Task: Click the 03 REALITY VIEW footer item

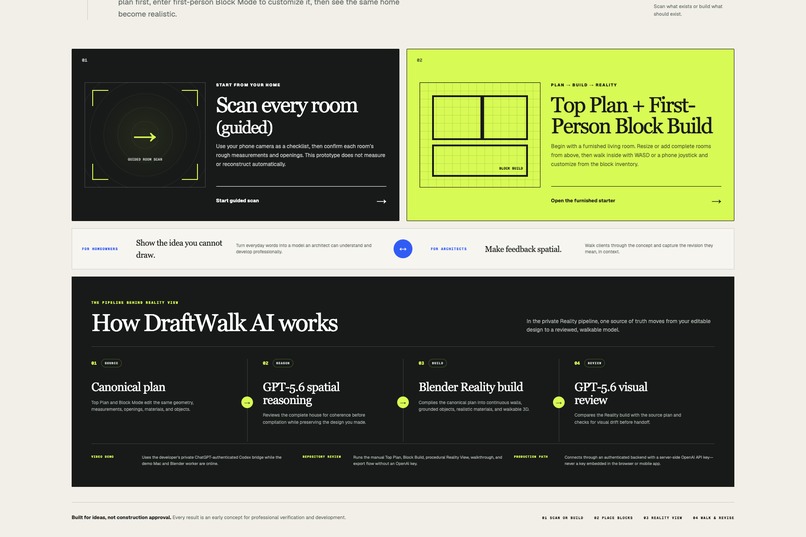Action: click(663, 517)
